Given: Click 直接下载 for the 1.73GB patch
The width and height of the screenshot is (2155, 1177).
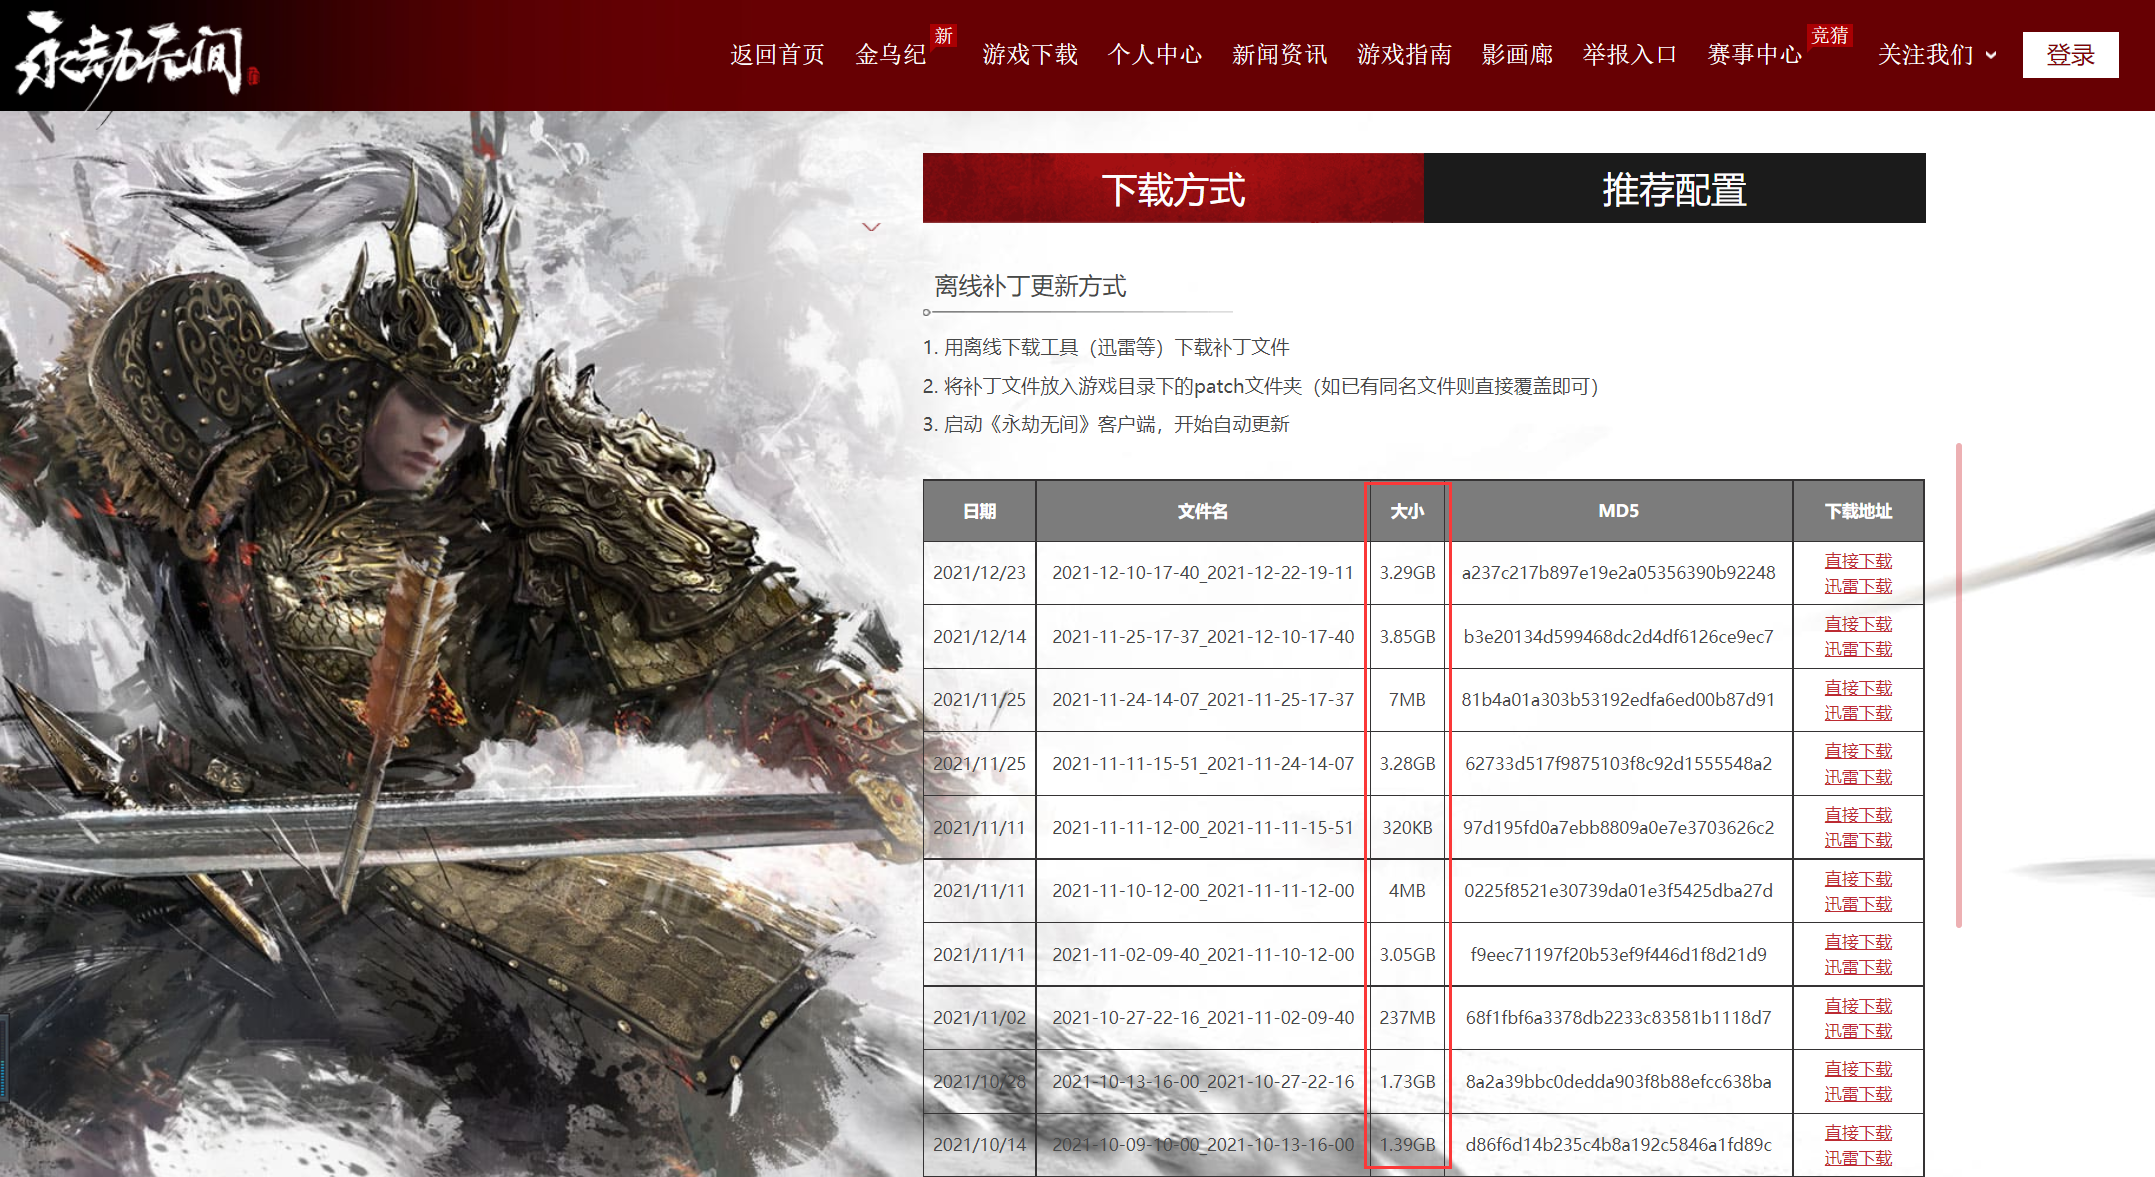Looking at the screenshot, I should click(1858, 1069).
